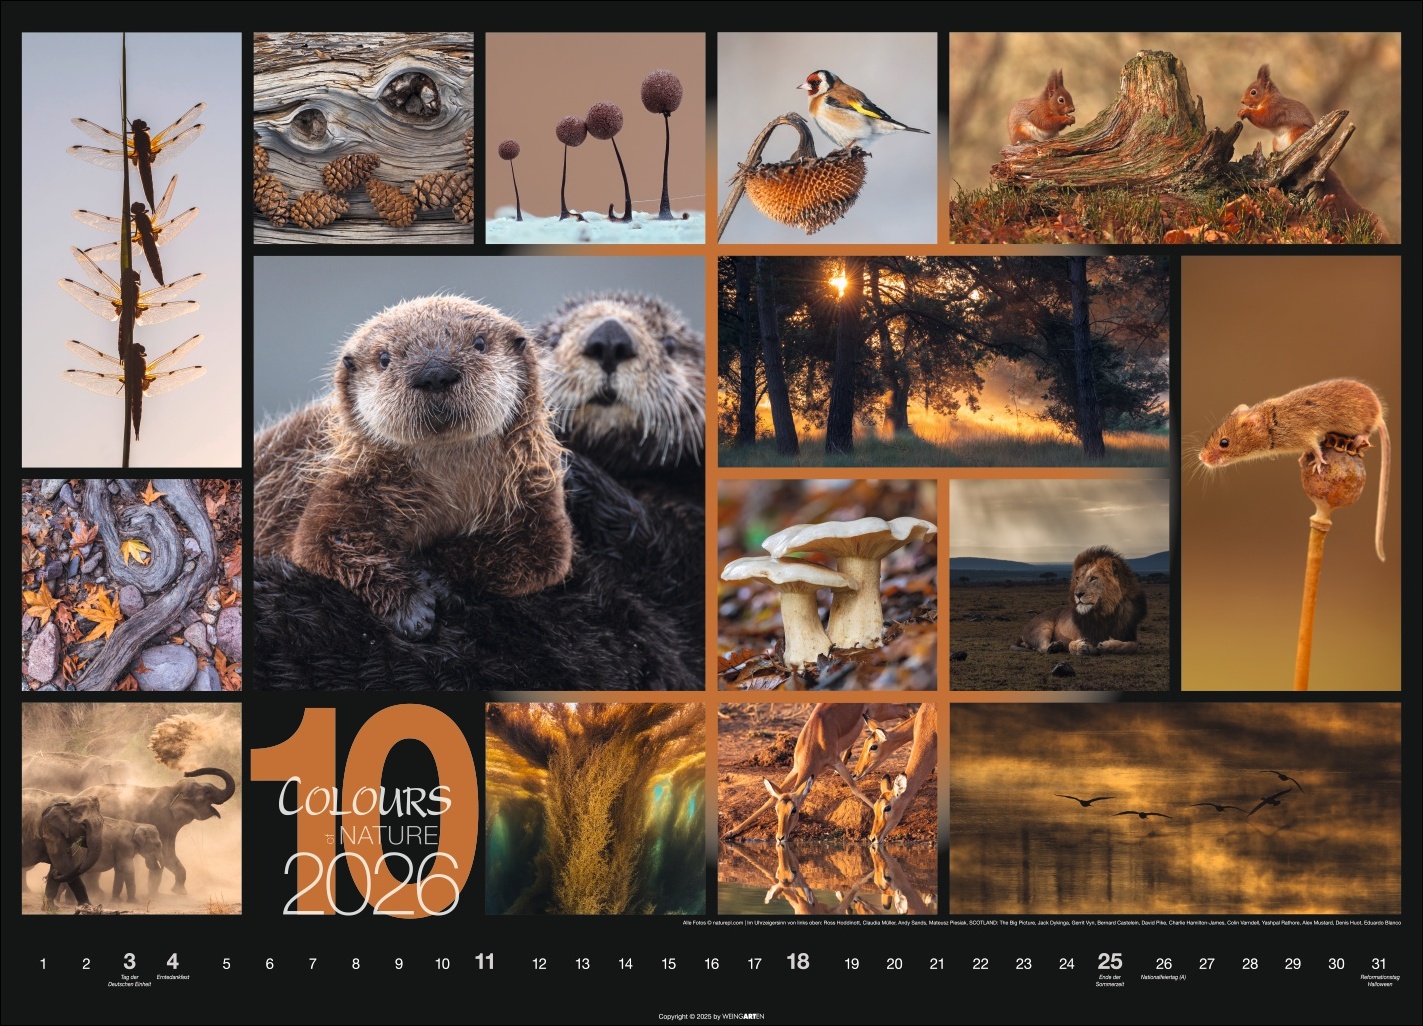Click the dragonflies on stem photo

131,250
